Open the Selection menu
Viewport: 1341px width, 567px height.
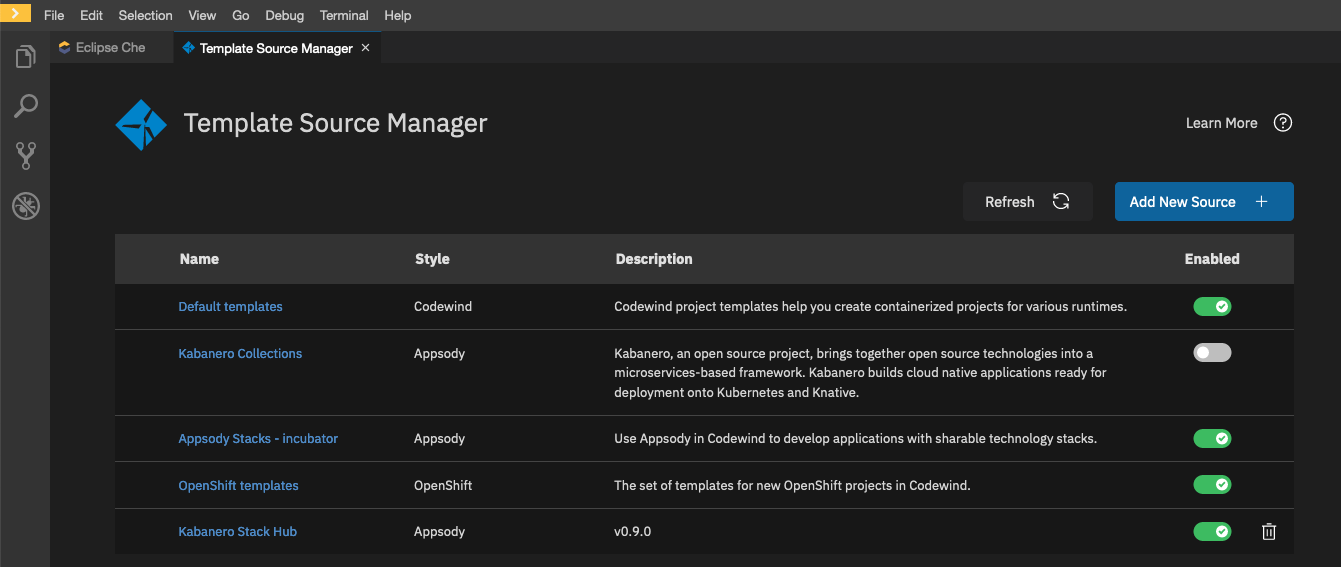(x=145, y=15)
